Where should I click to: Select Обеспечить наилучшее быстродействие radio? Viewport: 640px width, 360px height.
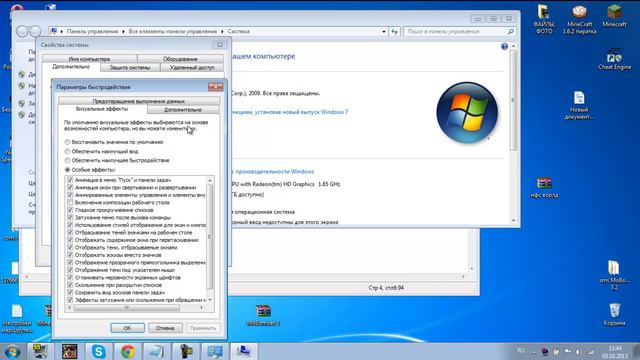[67, 160]
